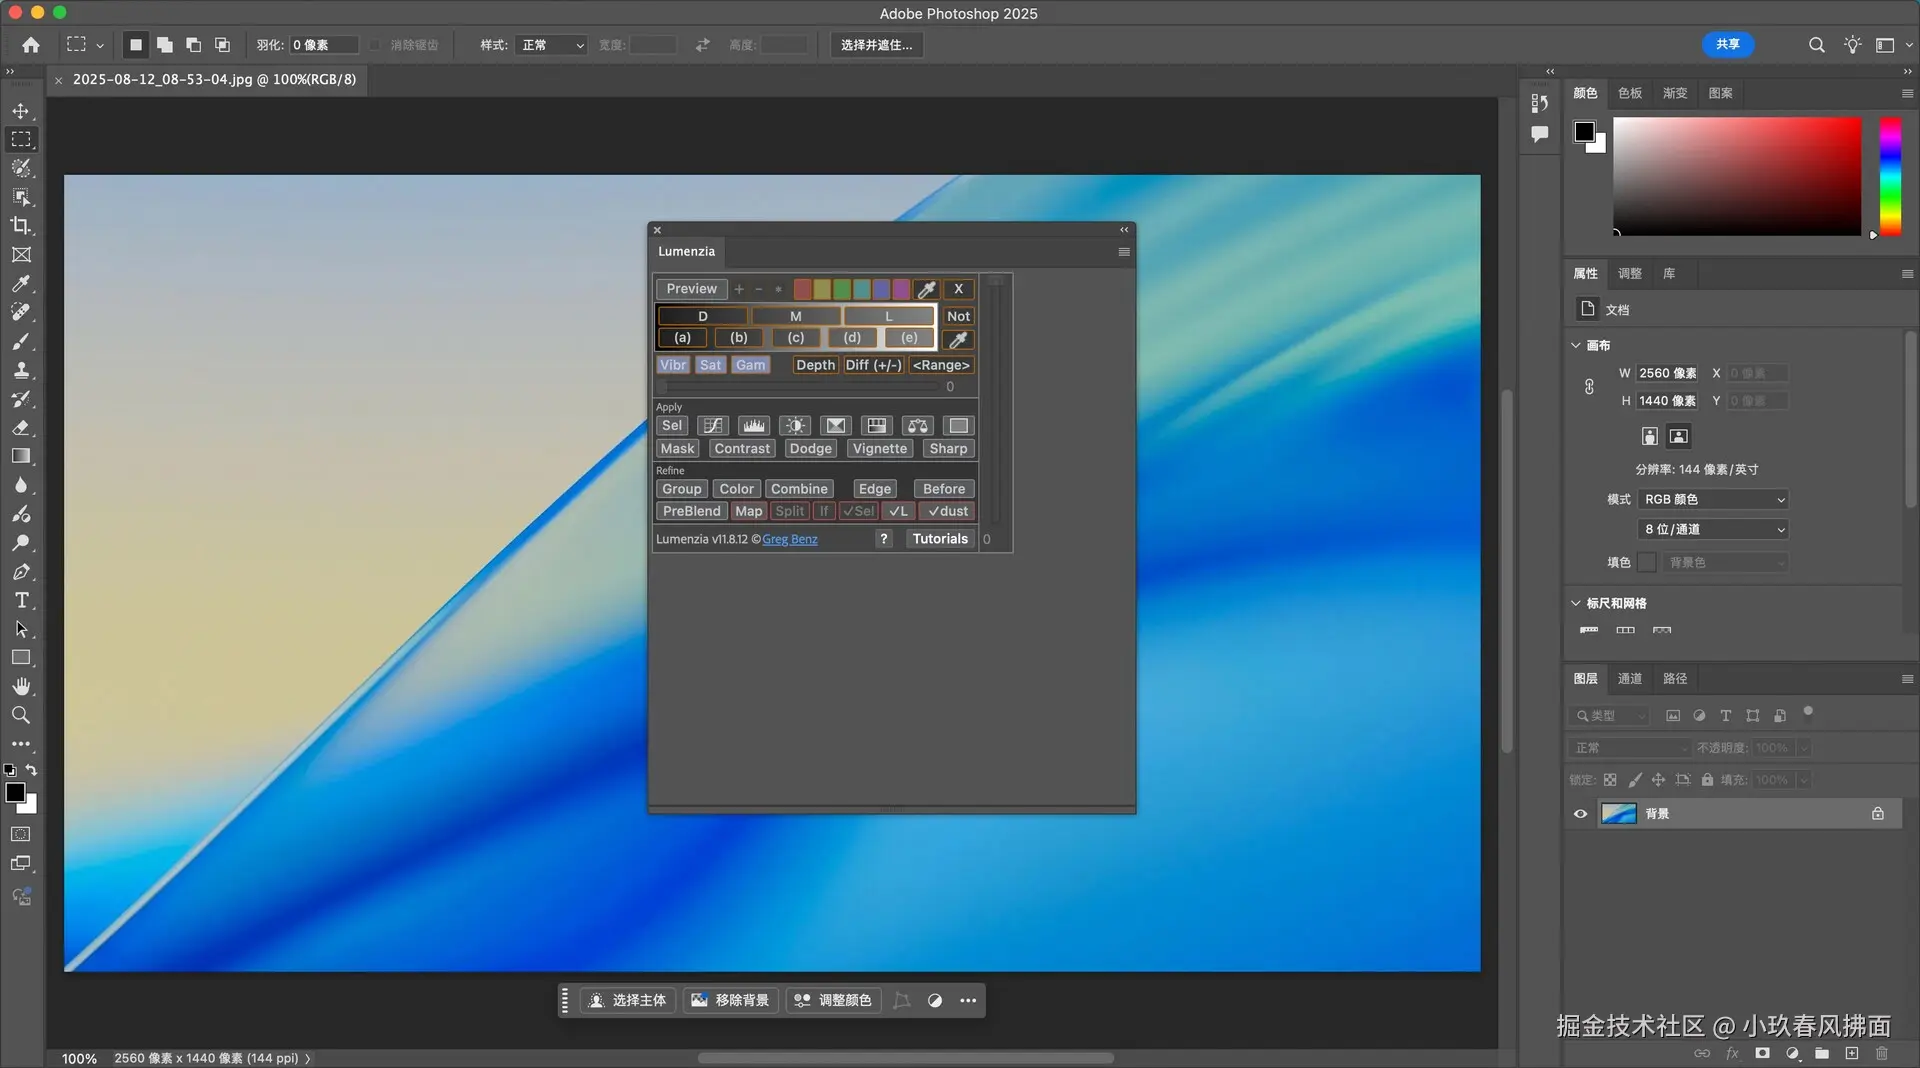1920x1068 pixels.
Task: Toggle the ✓dust option in Lumenzia
Action: (947, 511)
